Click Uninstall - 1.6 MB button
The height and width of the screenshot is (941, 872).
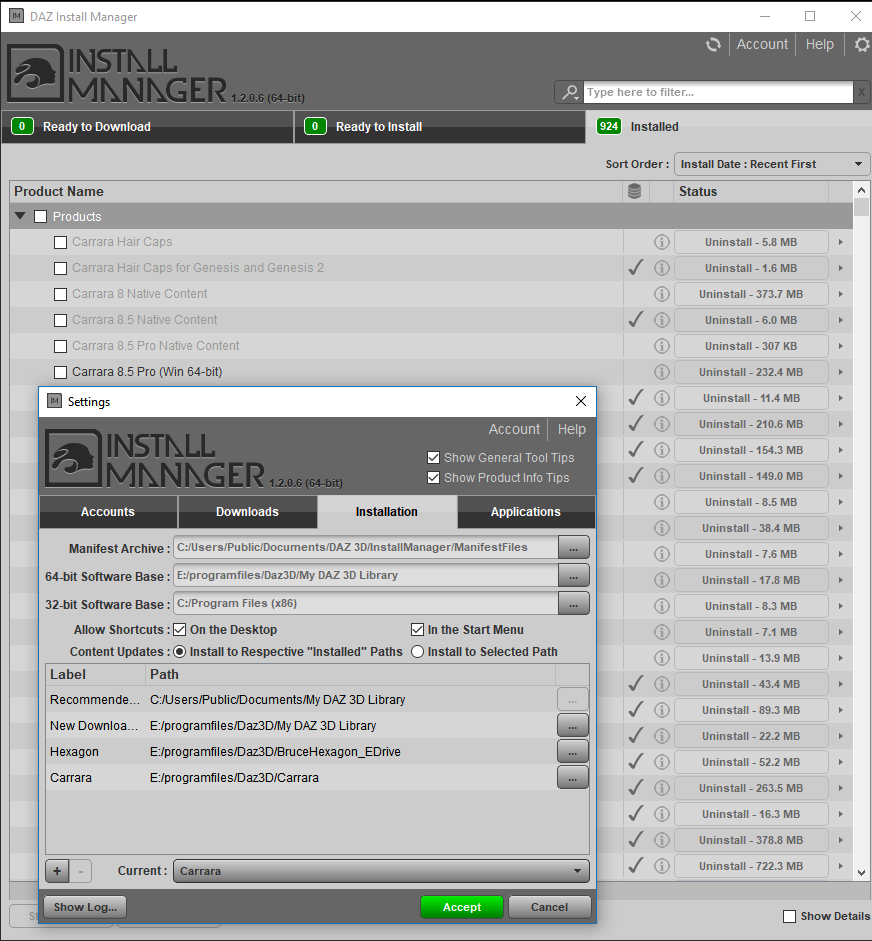click(751, 268)
